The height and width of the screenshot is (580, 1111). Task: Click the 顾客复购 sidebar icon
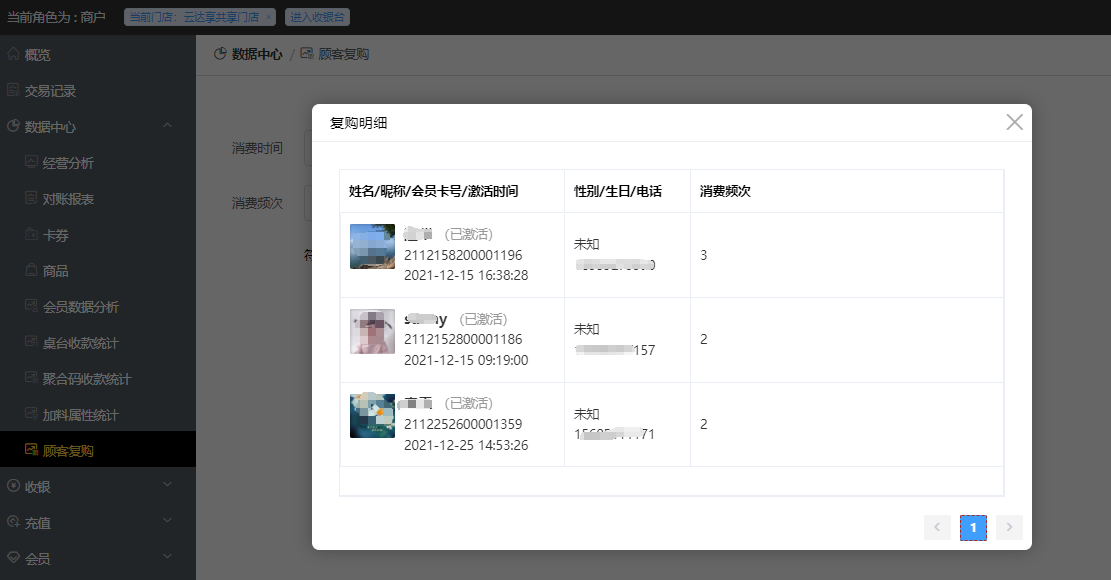[31, 449]
